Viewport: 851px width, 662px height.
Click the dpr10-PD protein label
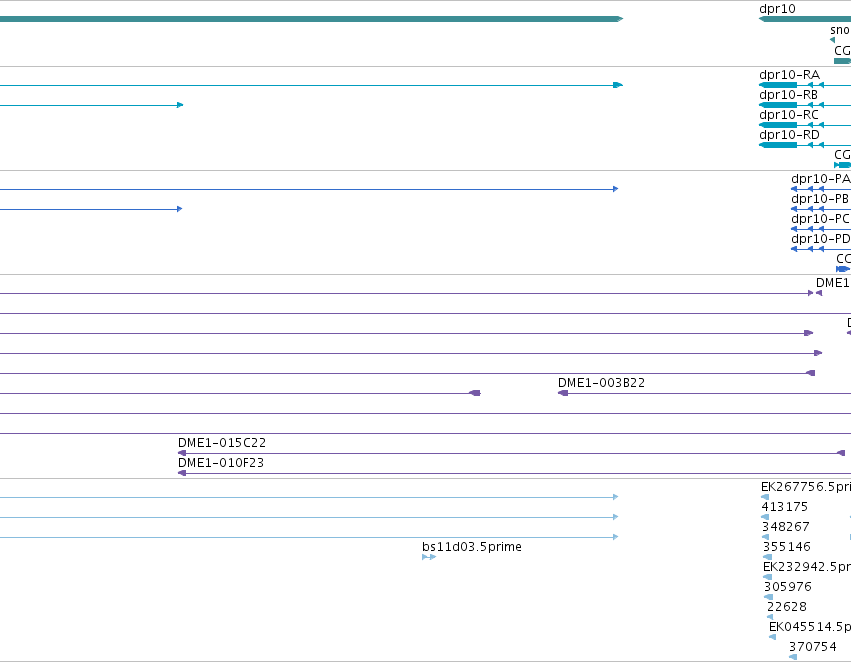(821, 239)
